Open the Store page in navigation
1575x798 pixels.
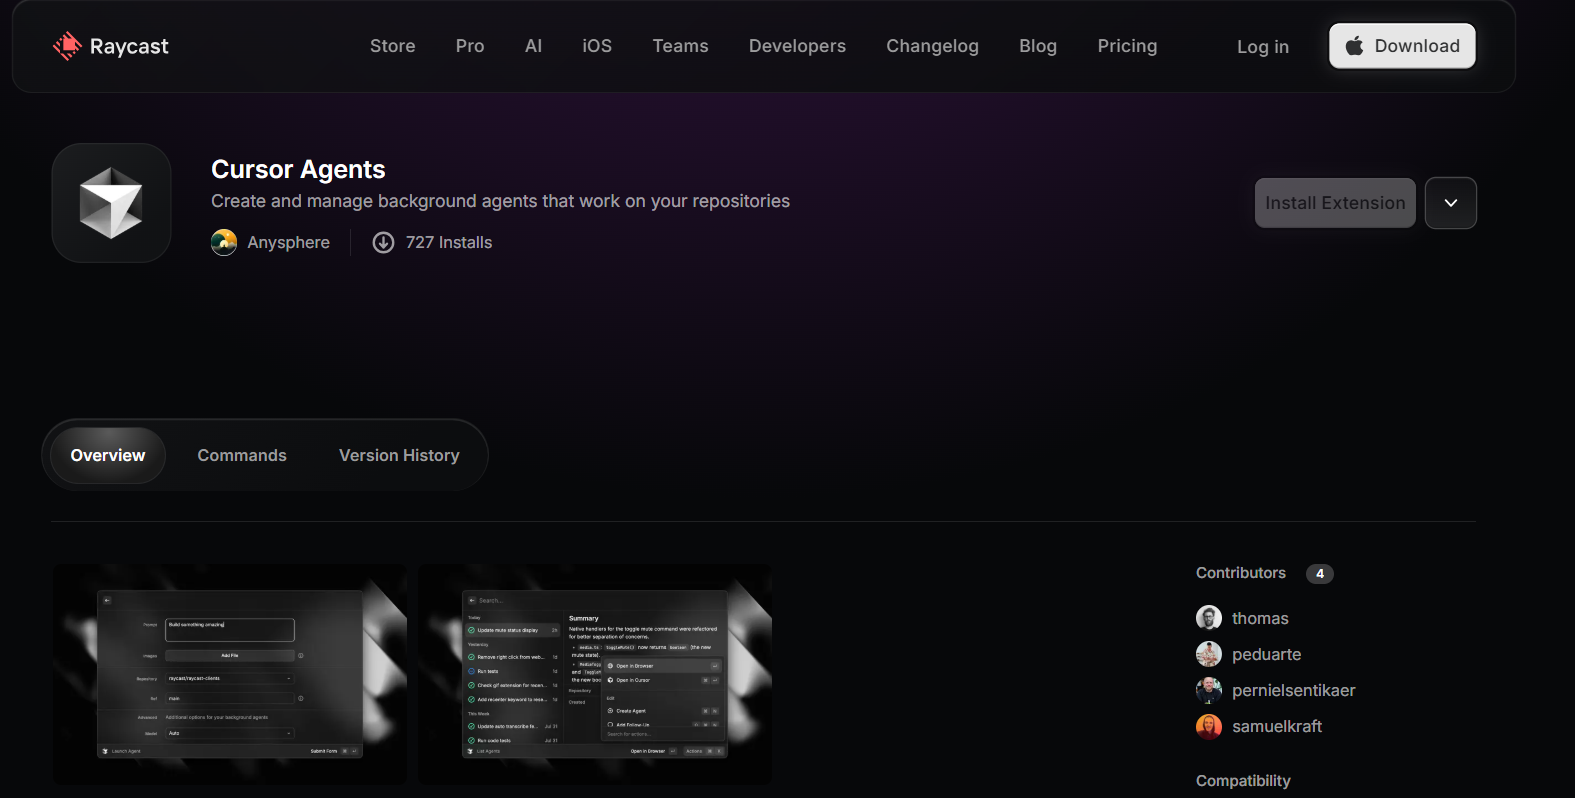[x=392, y=46]
